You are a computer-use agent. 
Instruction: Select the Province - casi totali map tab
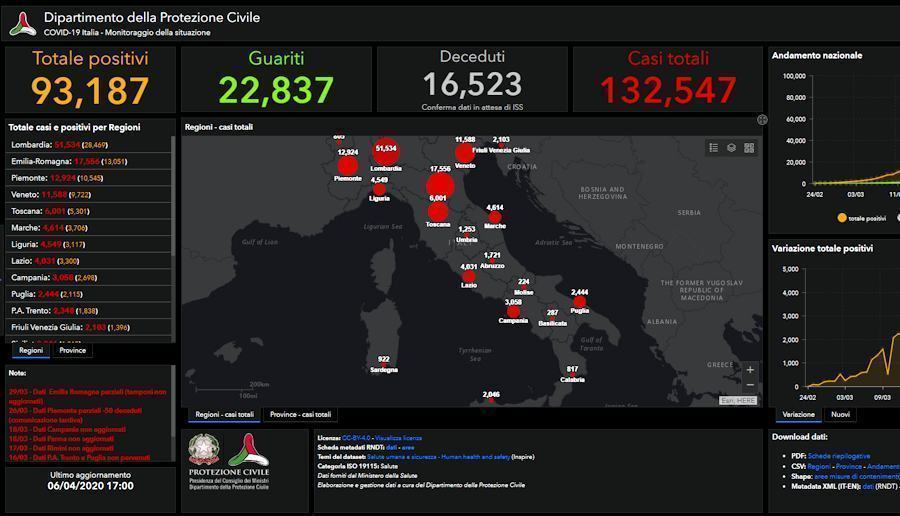click(x=300, y=414)
